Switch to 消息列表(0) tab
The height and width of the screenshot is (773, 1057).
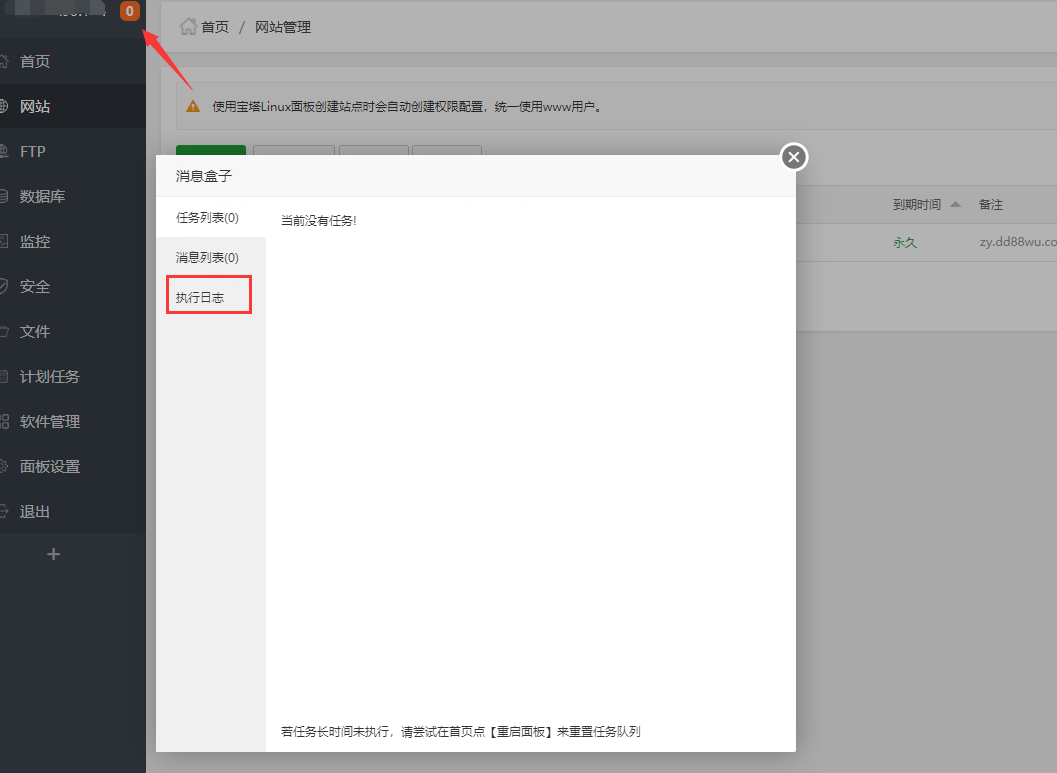click(211, 257)
